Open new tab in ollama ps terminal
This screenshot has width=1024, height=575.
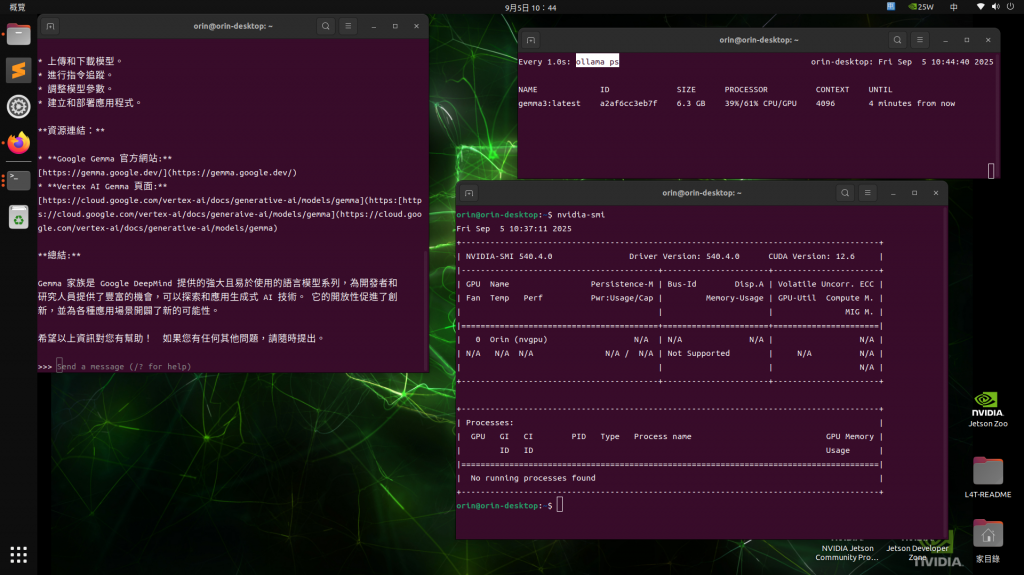coord(530,40)
